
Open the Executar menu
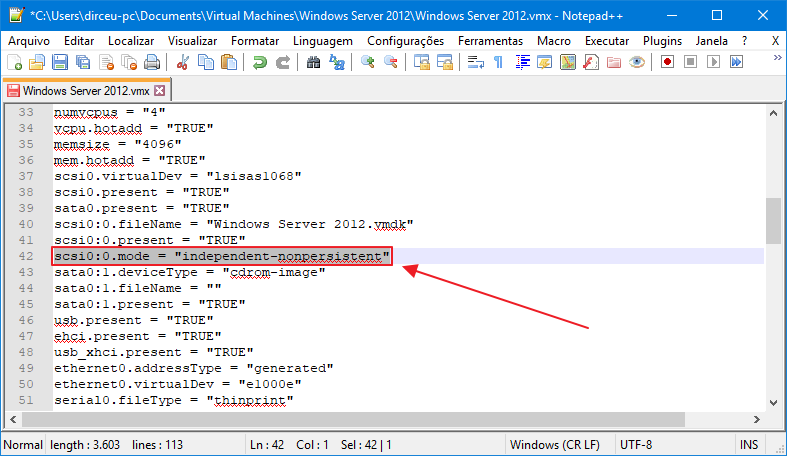point(607,41)
